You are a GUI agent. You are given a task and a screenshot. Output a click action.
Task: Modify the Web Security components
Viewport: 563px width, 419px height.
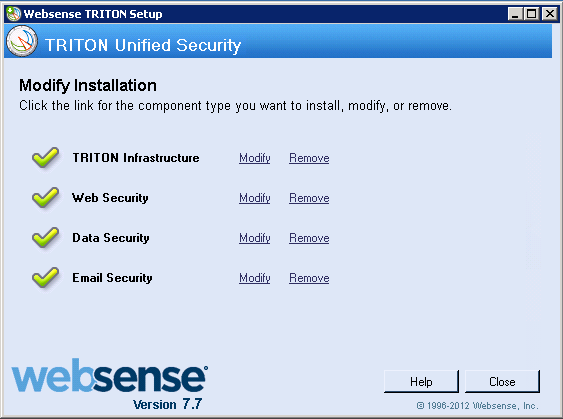tap(255, 198)
